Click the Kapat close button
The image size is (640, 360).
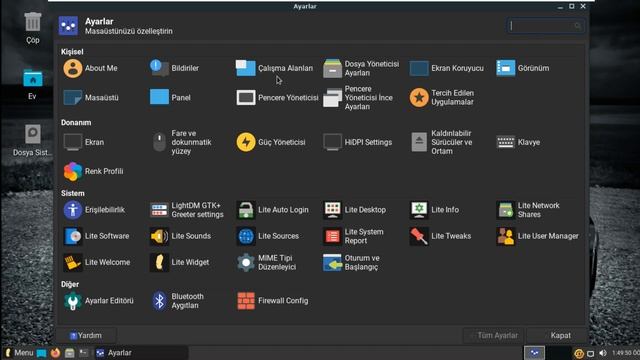(557, 336)
